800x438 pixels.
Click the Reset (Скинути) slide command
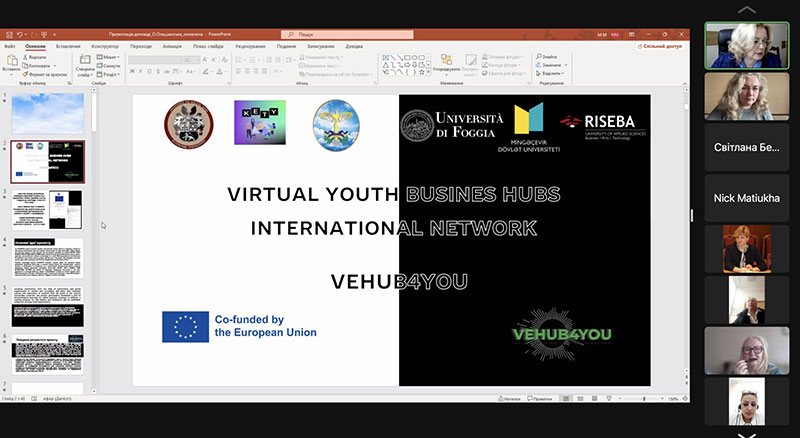point(109,65)
